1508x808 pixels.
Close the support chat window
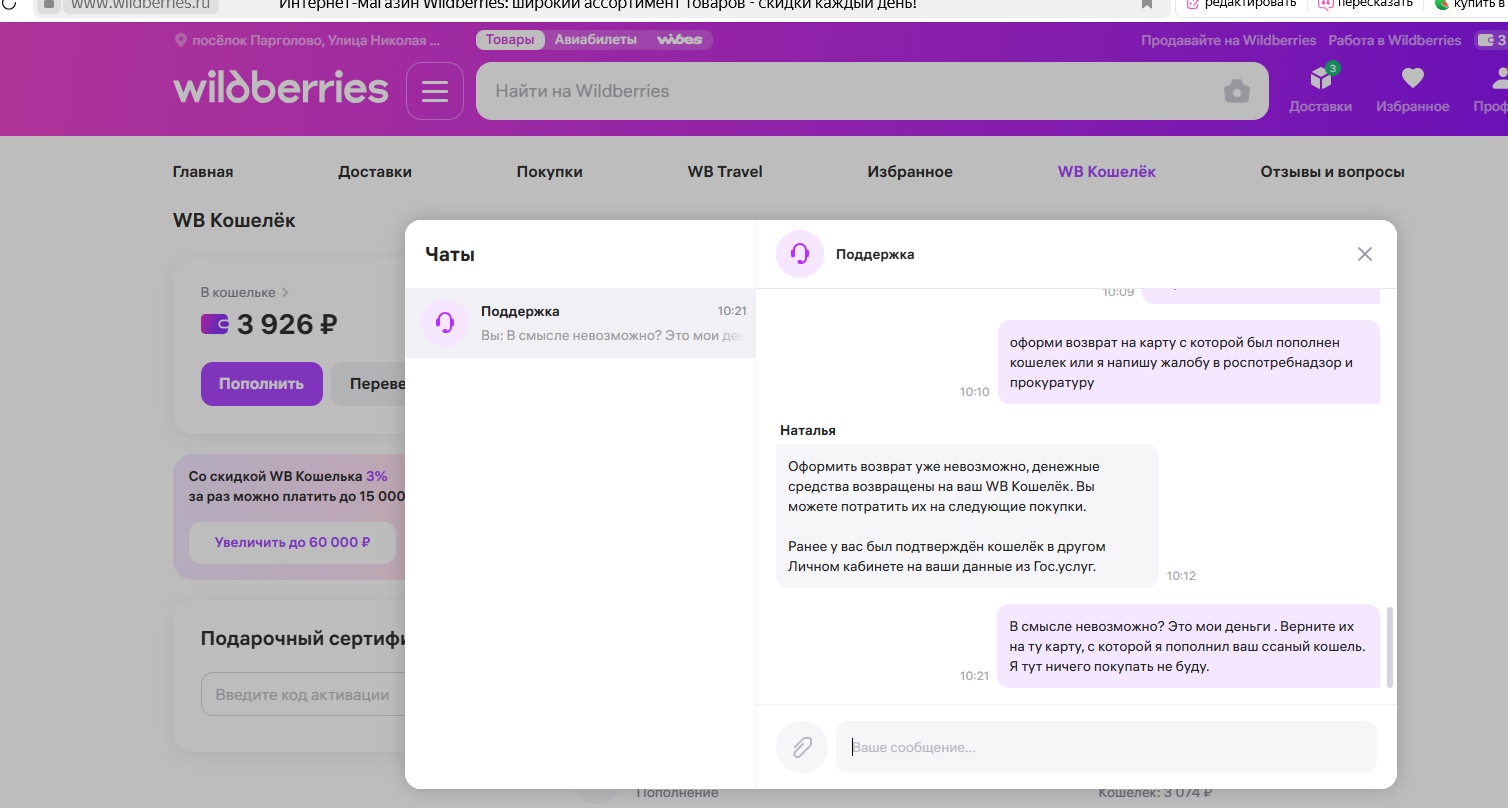(1364, 254)
